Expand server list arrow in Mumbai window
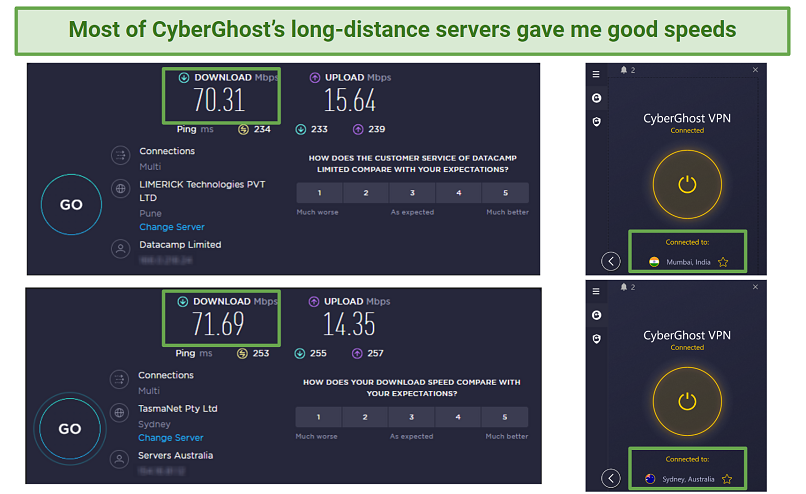 tap(611, 261)
